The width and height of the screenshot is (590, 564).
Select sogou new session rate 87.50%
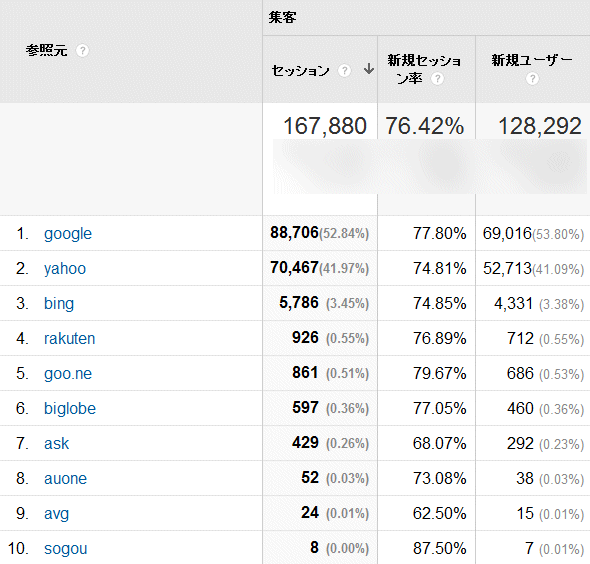click(x=439, y=548)
